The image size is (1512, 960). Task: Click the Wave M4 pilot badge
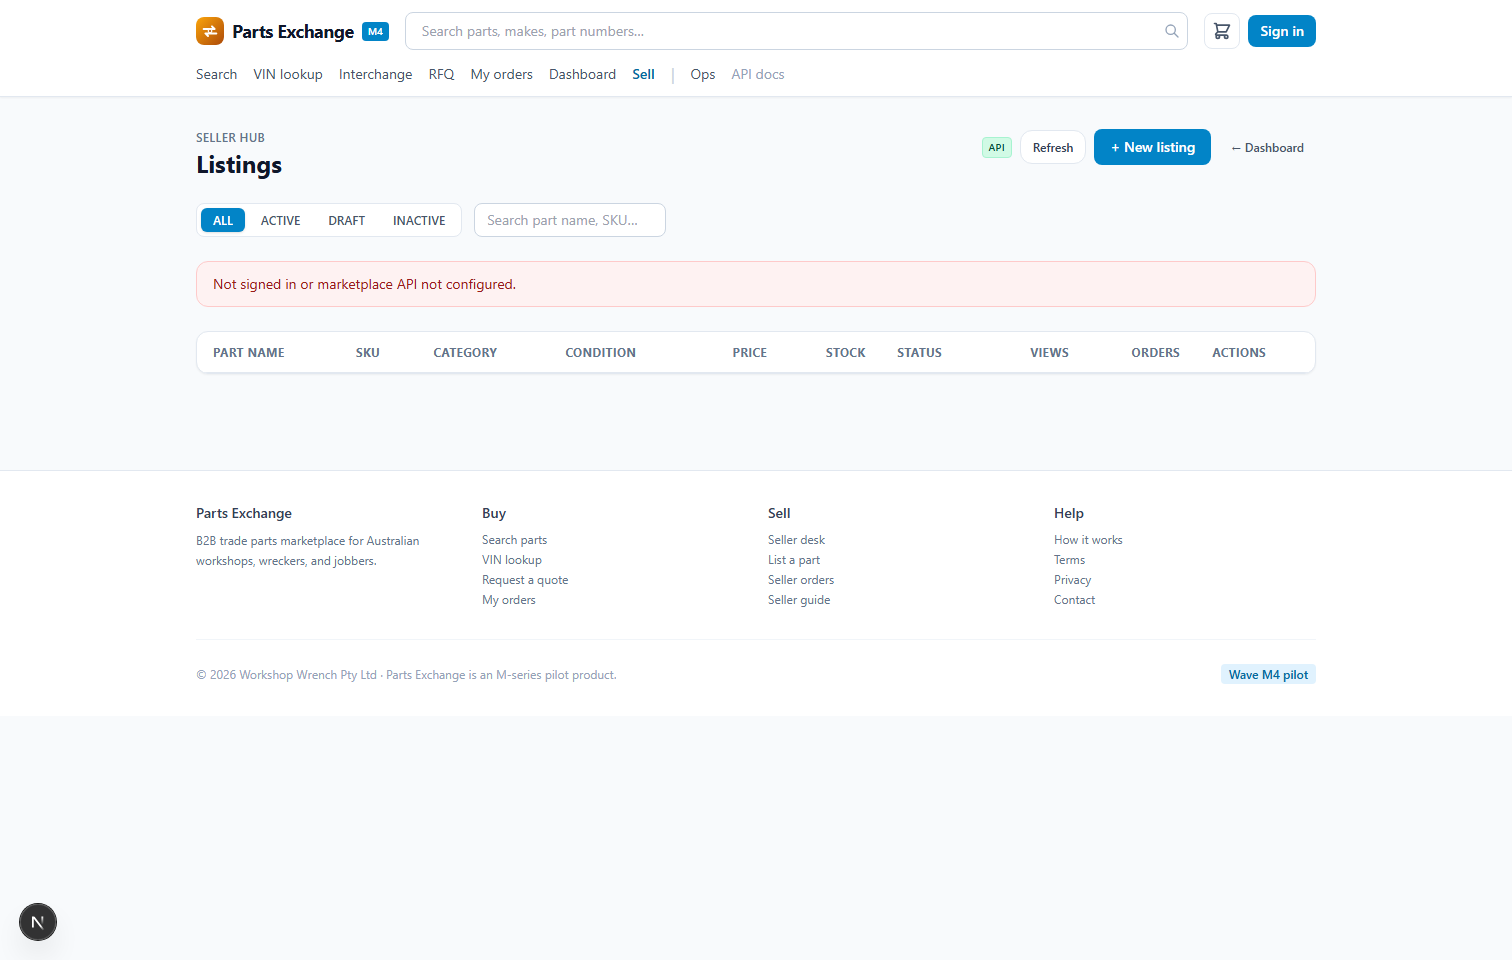point(1268,674)
